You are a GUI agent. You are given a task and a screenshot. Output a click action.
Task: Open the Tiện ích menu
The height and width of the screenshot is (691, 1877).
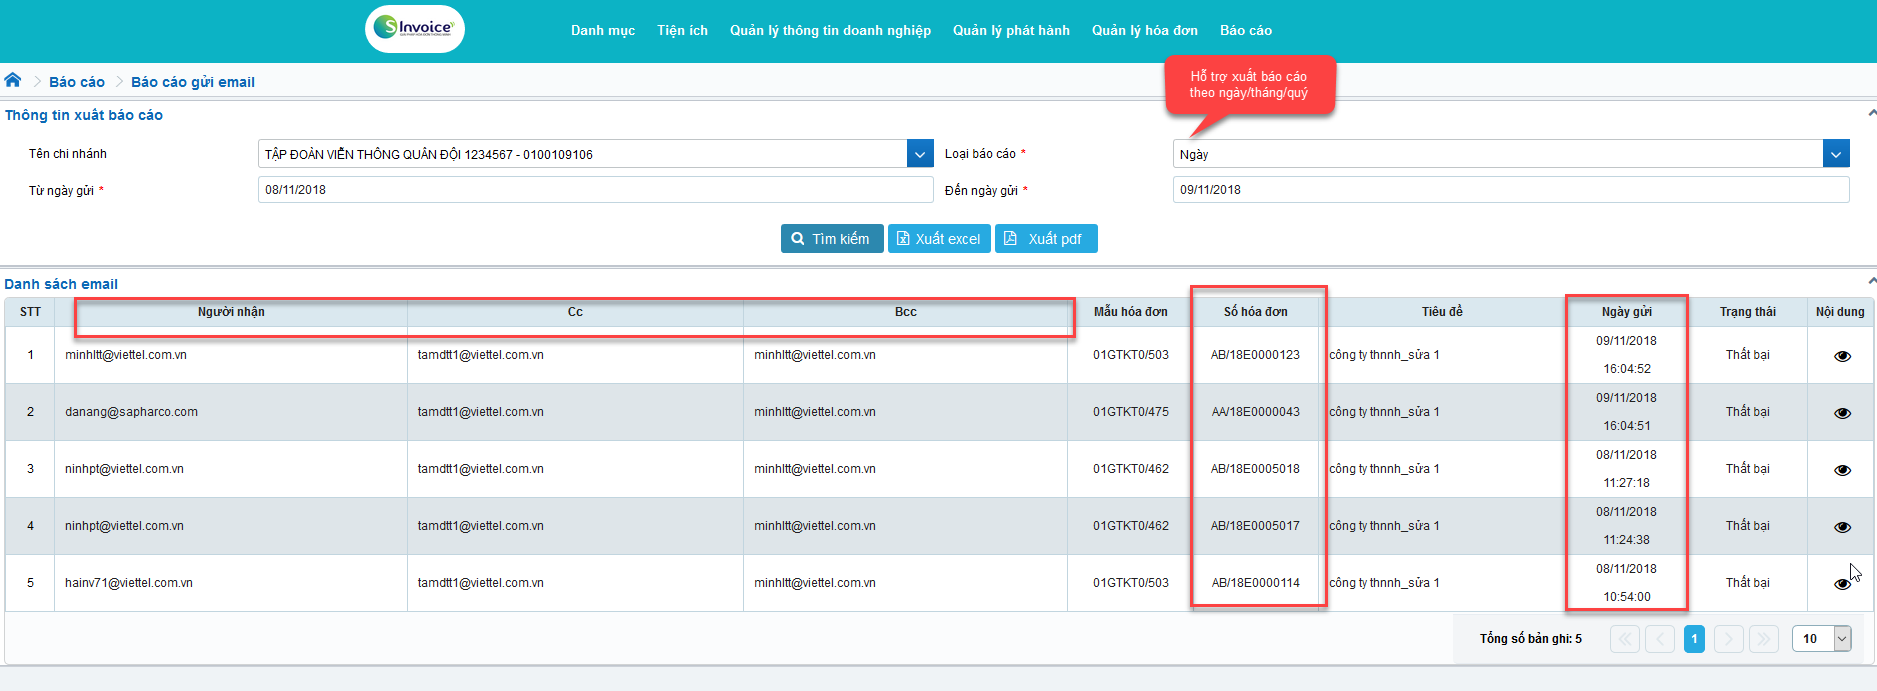tap(682, 30)
